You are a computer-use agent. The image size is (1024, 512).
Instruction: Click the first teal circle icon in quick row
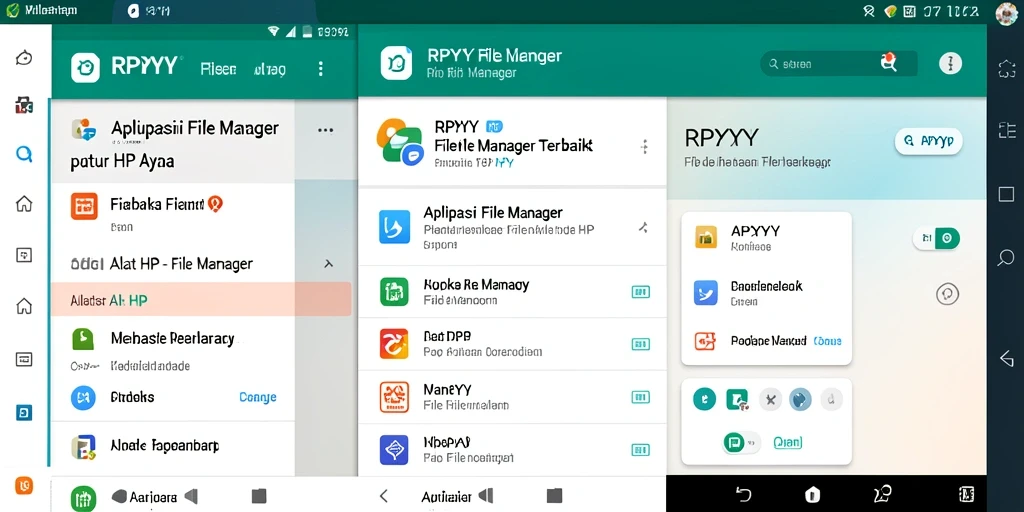pyautogui.click(x=704, y=399)
